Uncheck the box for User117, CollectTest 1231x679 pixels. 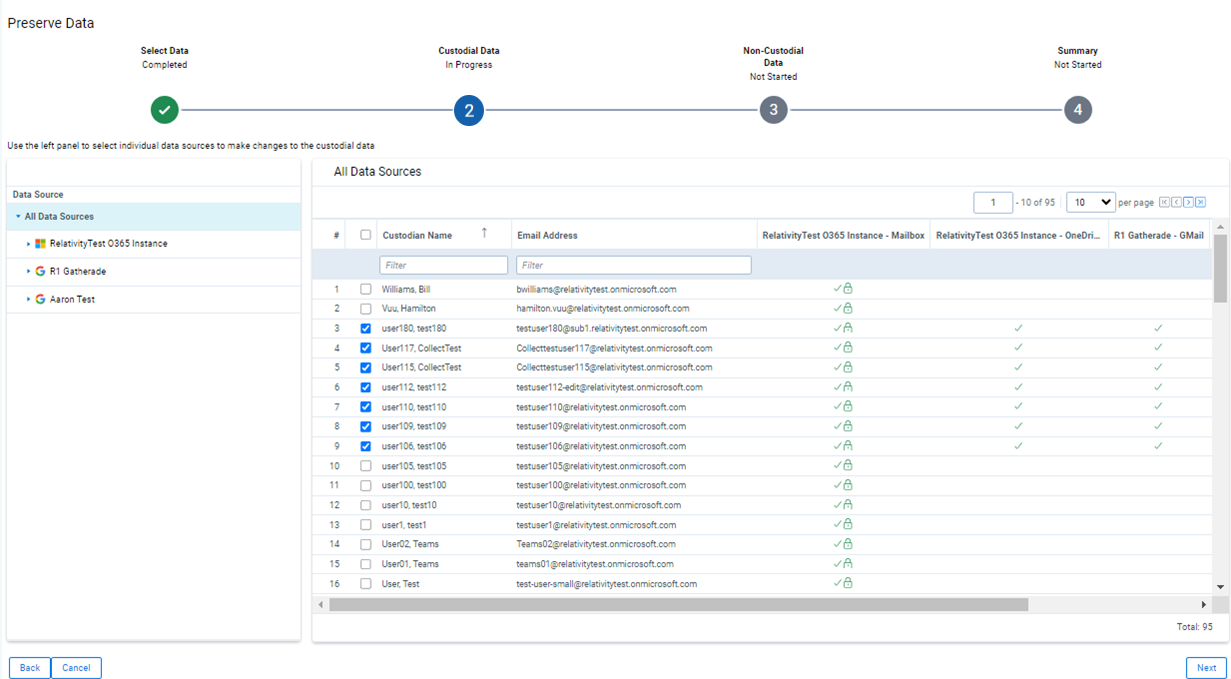(365, 348)
